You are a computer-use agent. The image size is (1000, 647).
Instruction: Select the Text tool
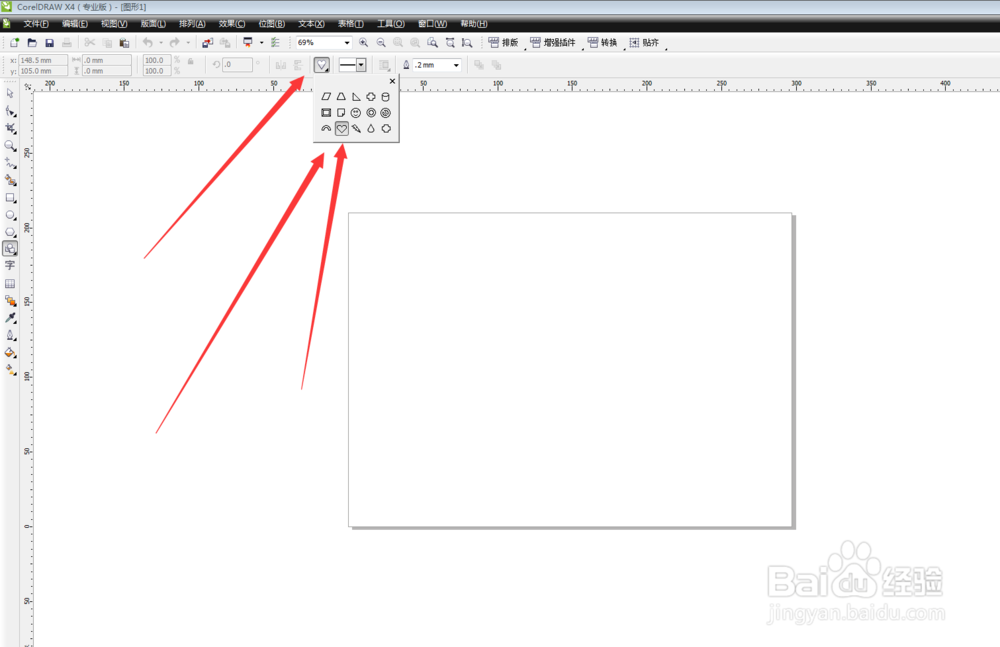point(10,265)
